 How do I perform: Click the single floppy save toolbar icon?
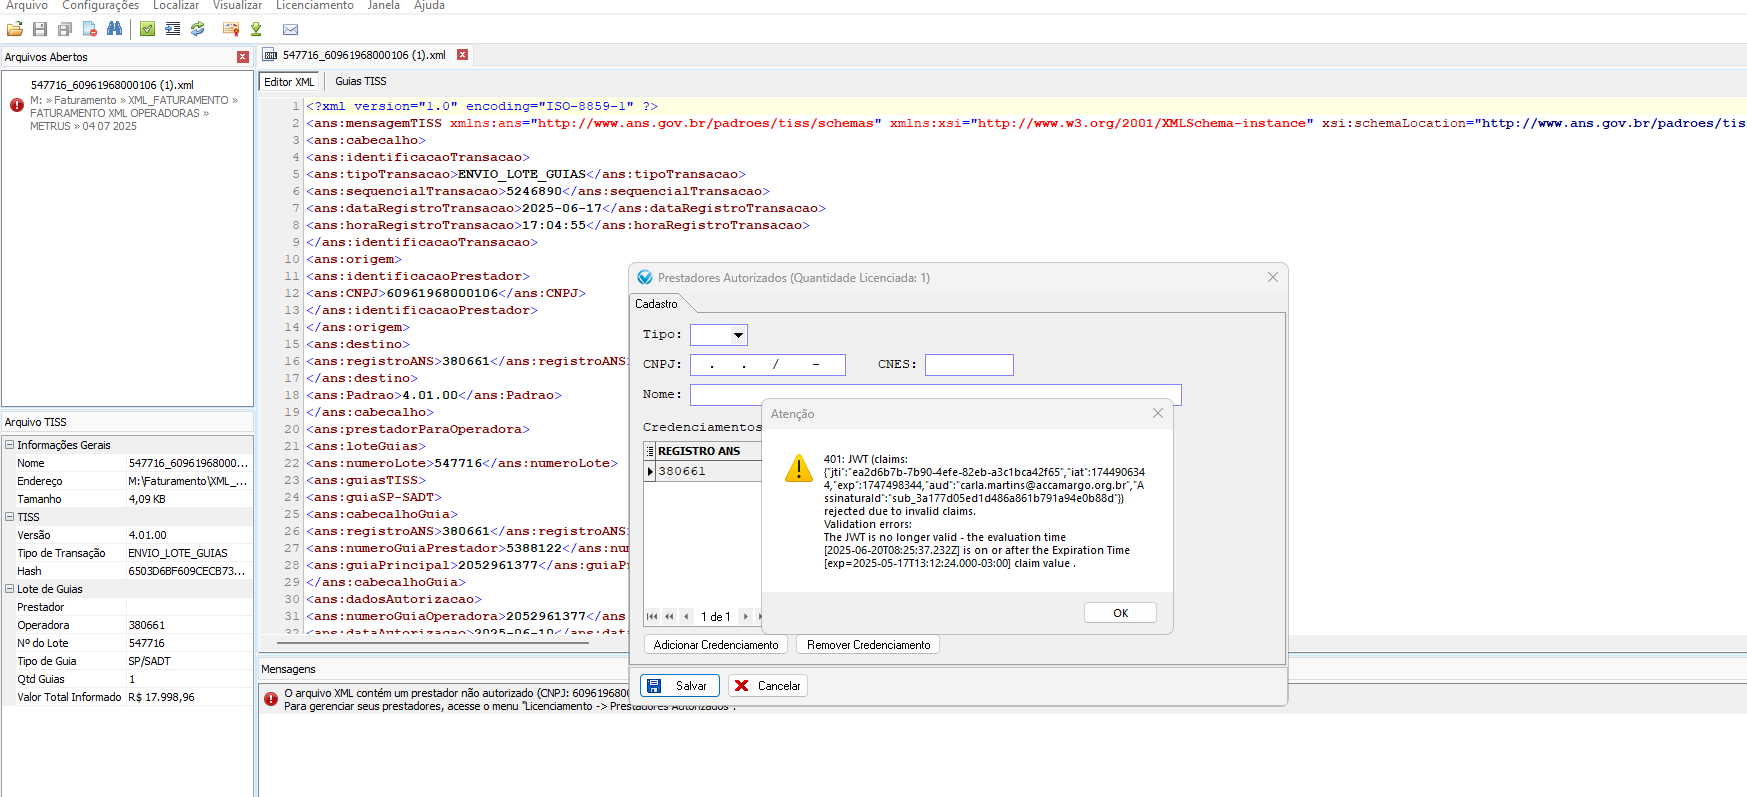coord(40,29)
